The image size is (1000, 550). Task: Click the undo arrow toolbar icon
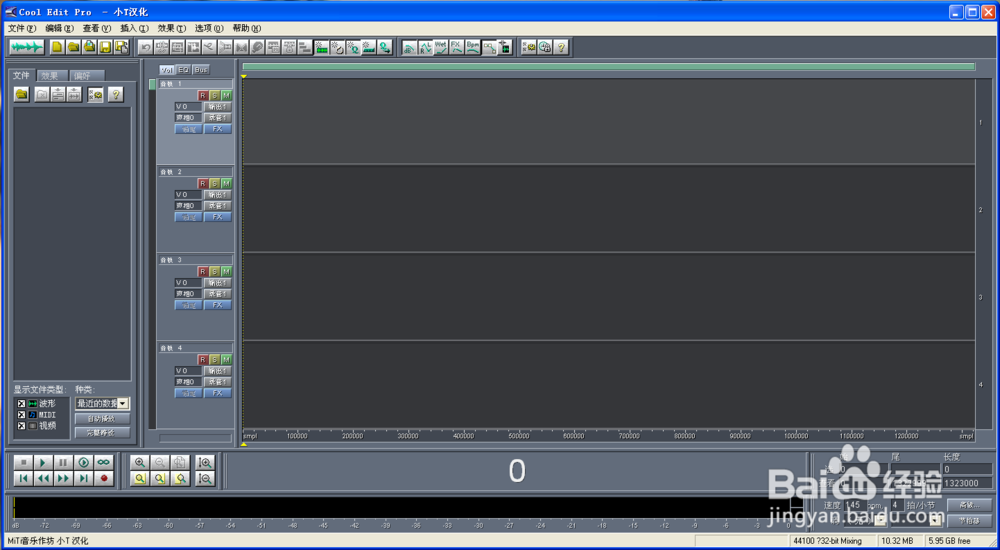[x=146, y=47]
